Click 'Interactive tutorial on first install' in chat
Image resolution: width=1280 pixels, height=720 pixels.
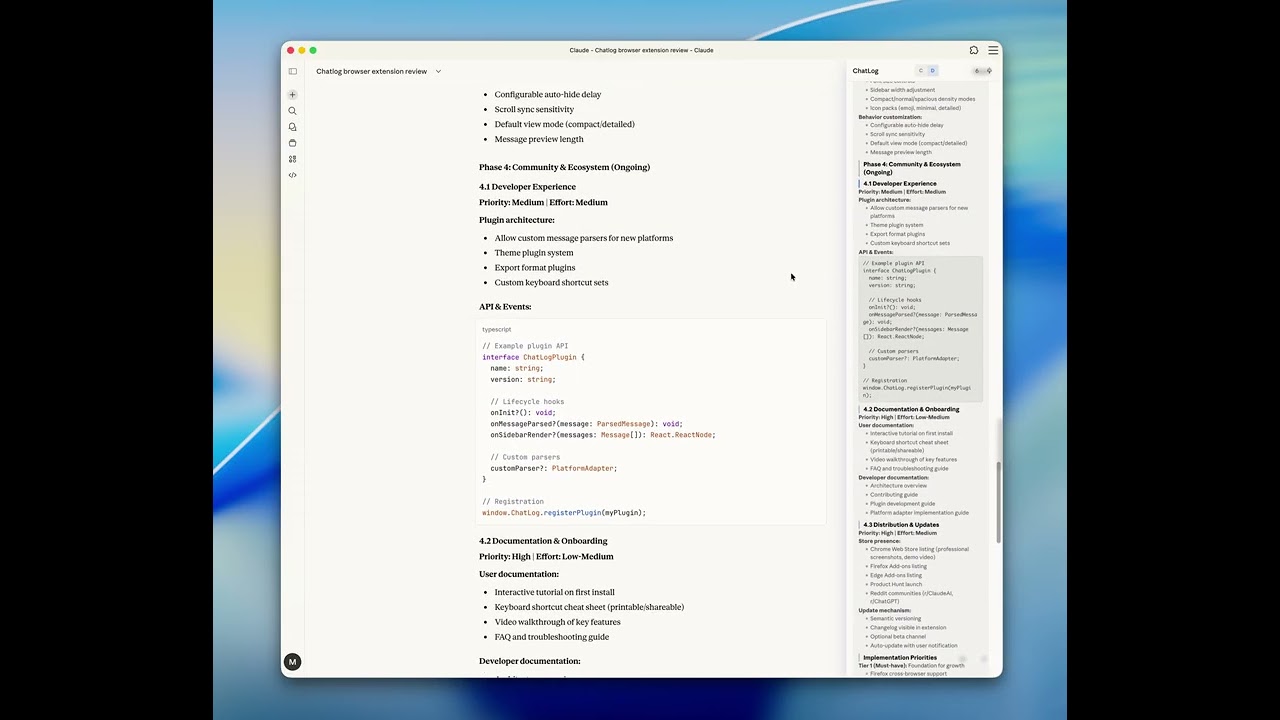click(x=555, y=592)
